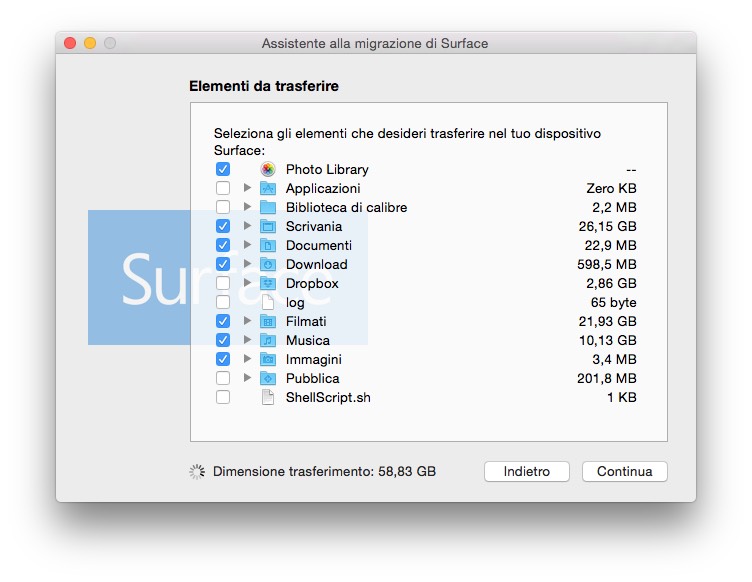Expand the Immagini disclosure triangle
Viewport: 752px width, 582px height.
click(247, 359)
